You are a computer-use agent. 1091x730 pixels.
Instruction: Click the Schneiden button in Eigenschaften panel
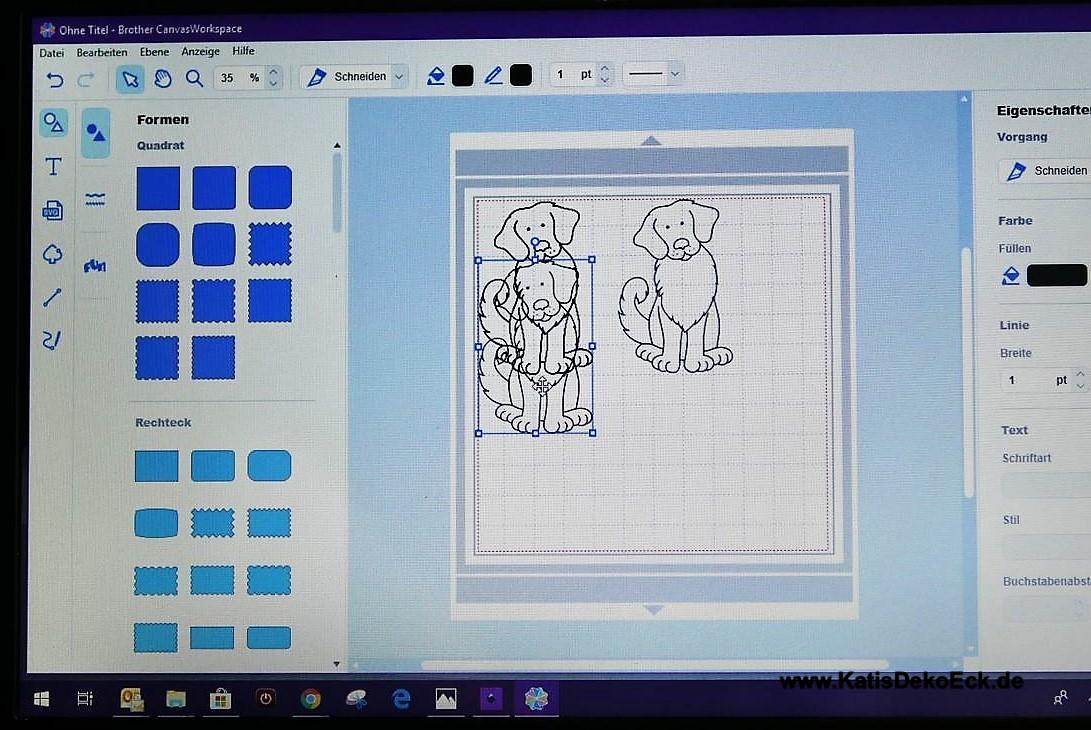[1045, 171]
